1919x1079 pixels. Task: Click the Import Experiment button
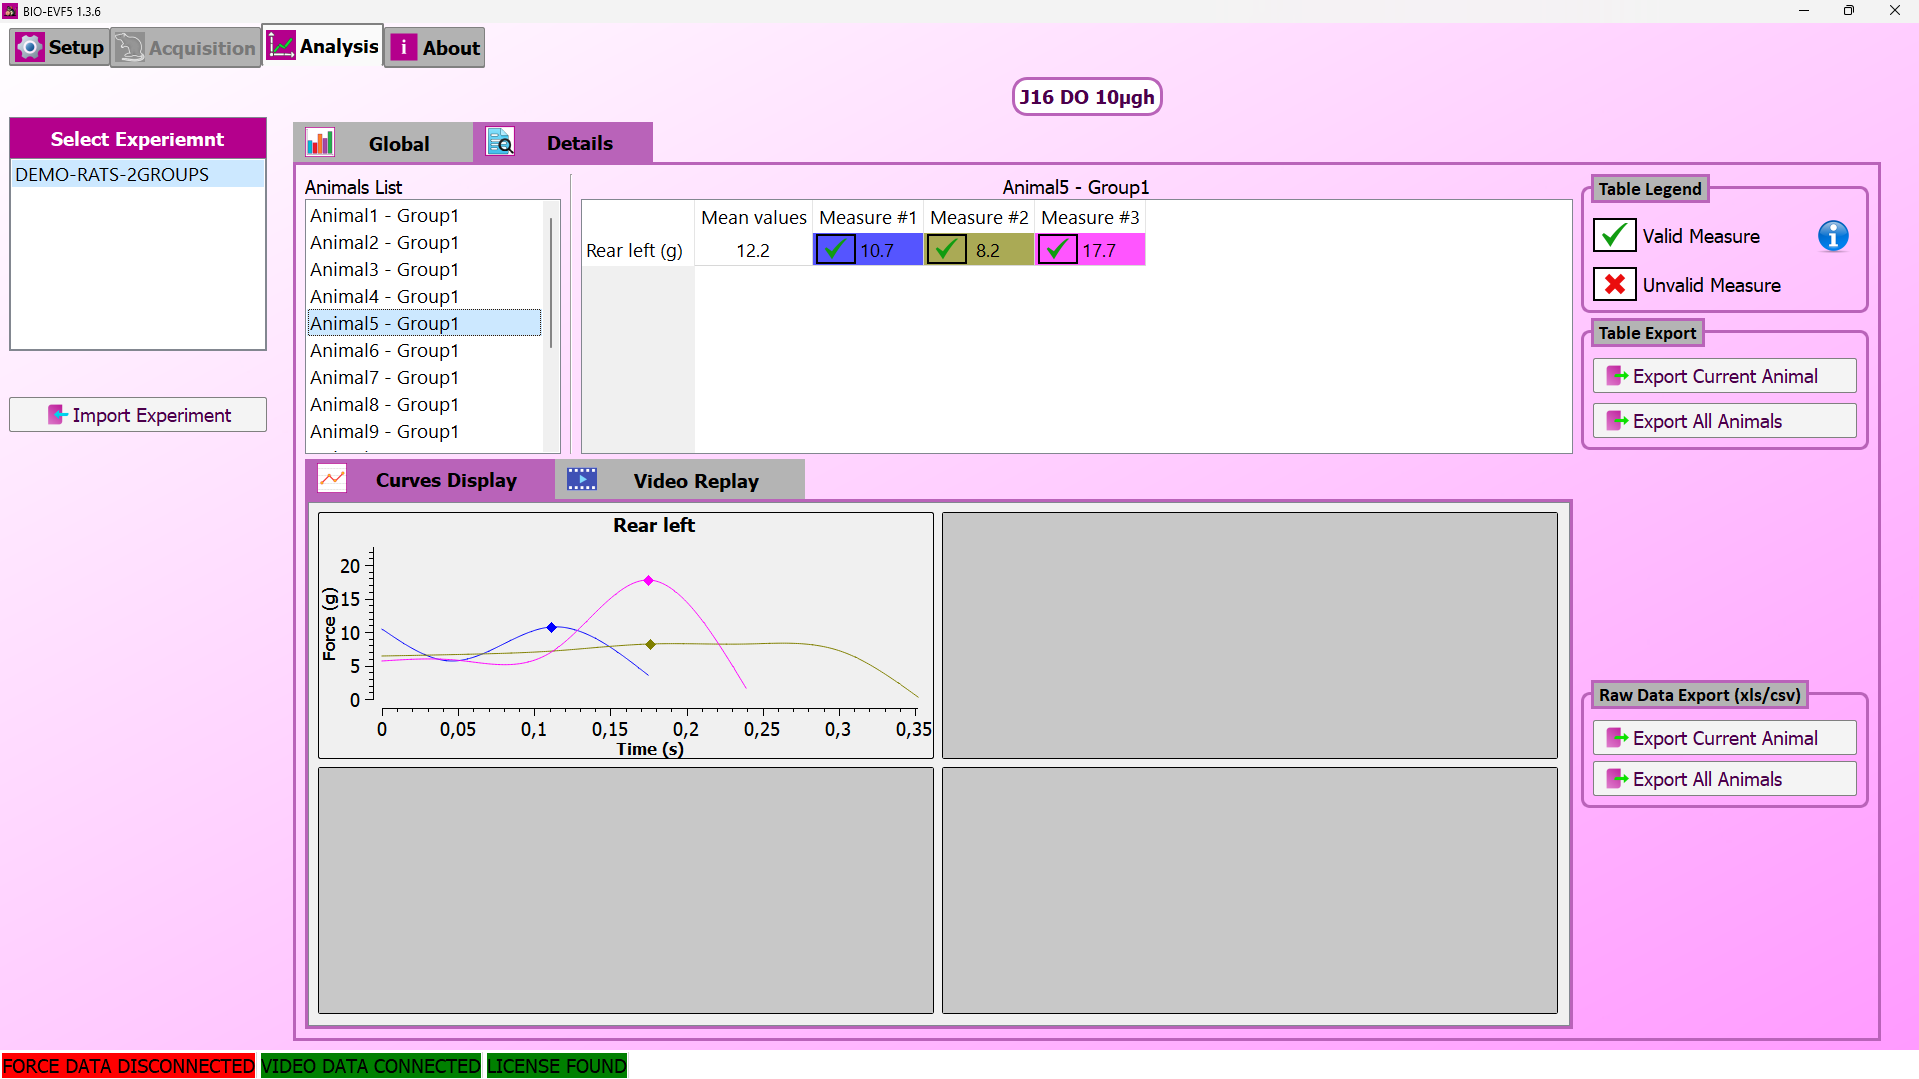click(x=138, y=415)
